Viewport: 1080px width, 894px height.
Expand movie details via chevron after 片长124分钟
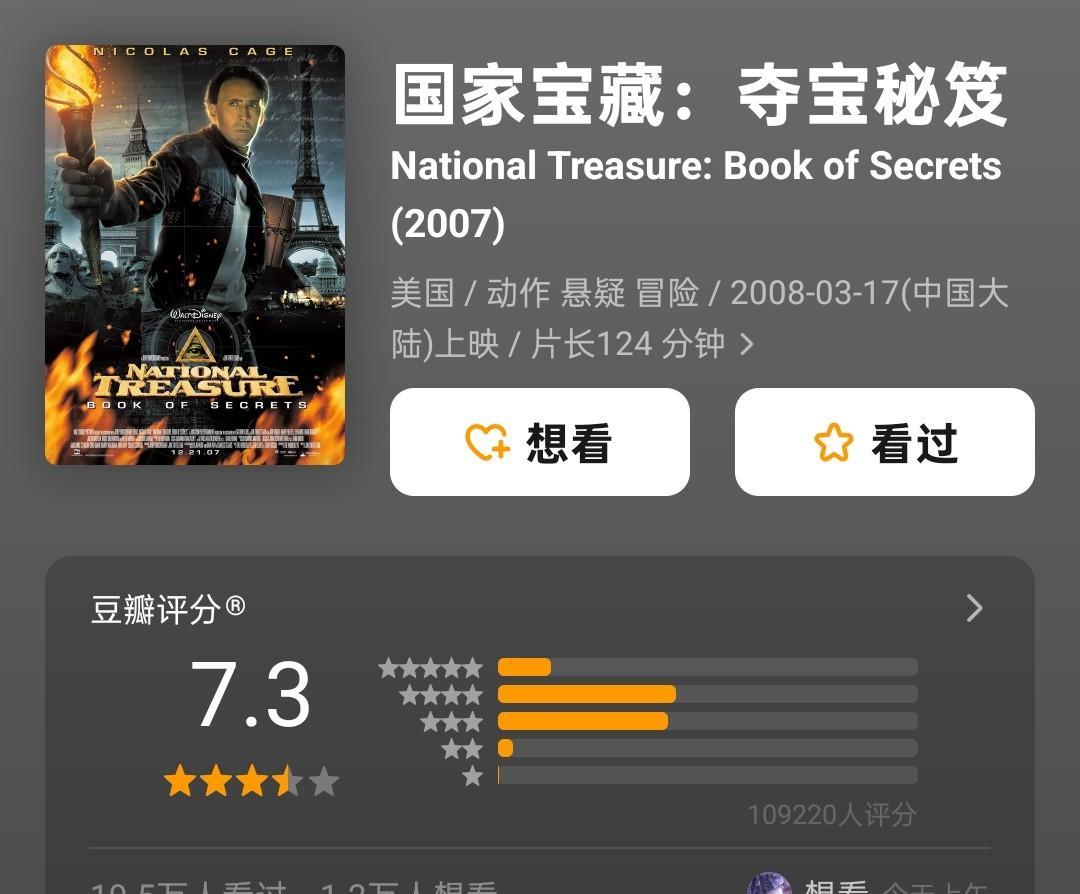tap(747, 344)
